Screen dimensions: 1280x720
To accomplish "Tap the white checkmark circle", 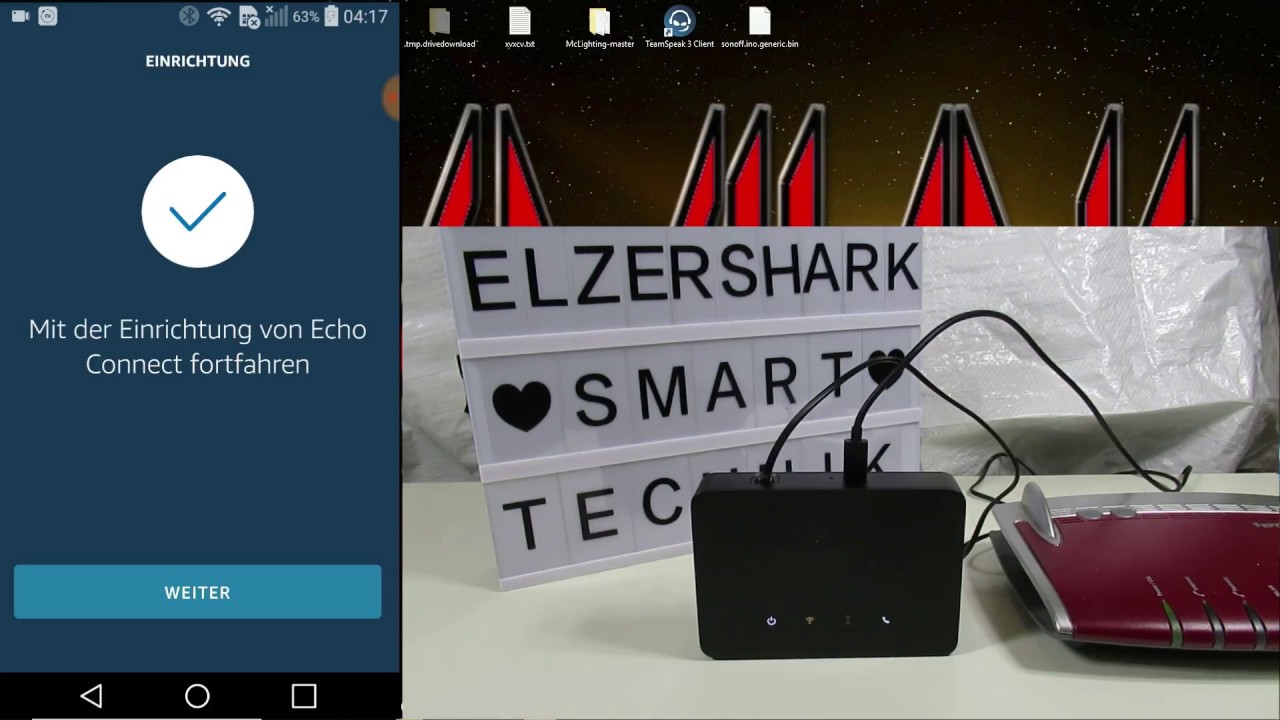I will pos(198,211).
